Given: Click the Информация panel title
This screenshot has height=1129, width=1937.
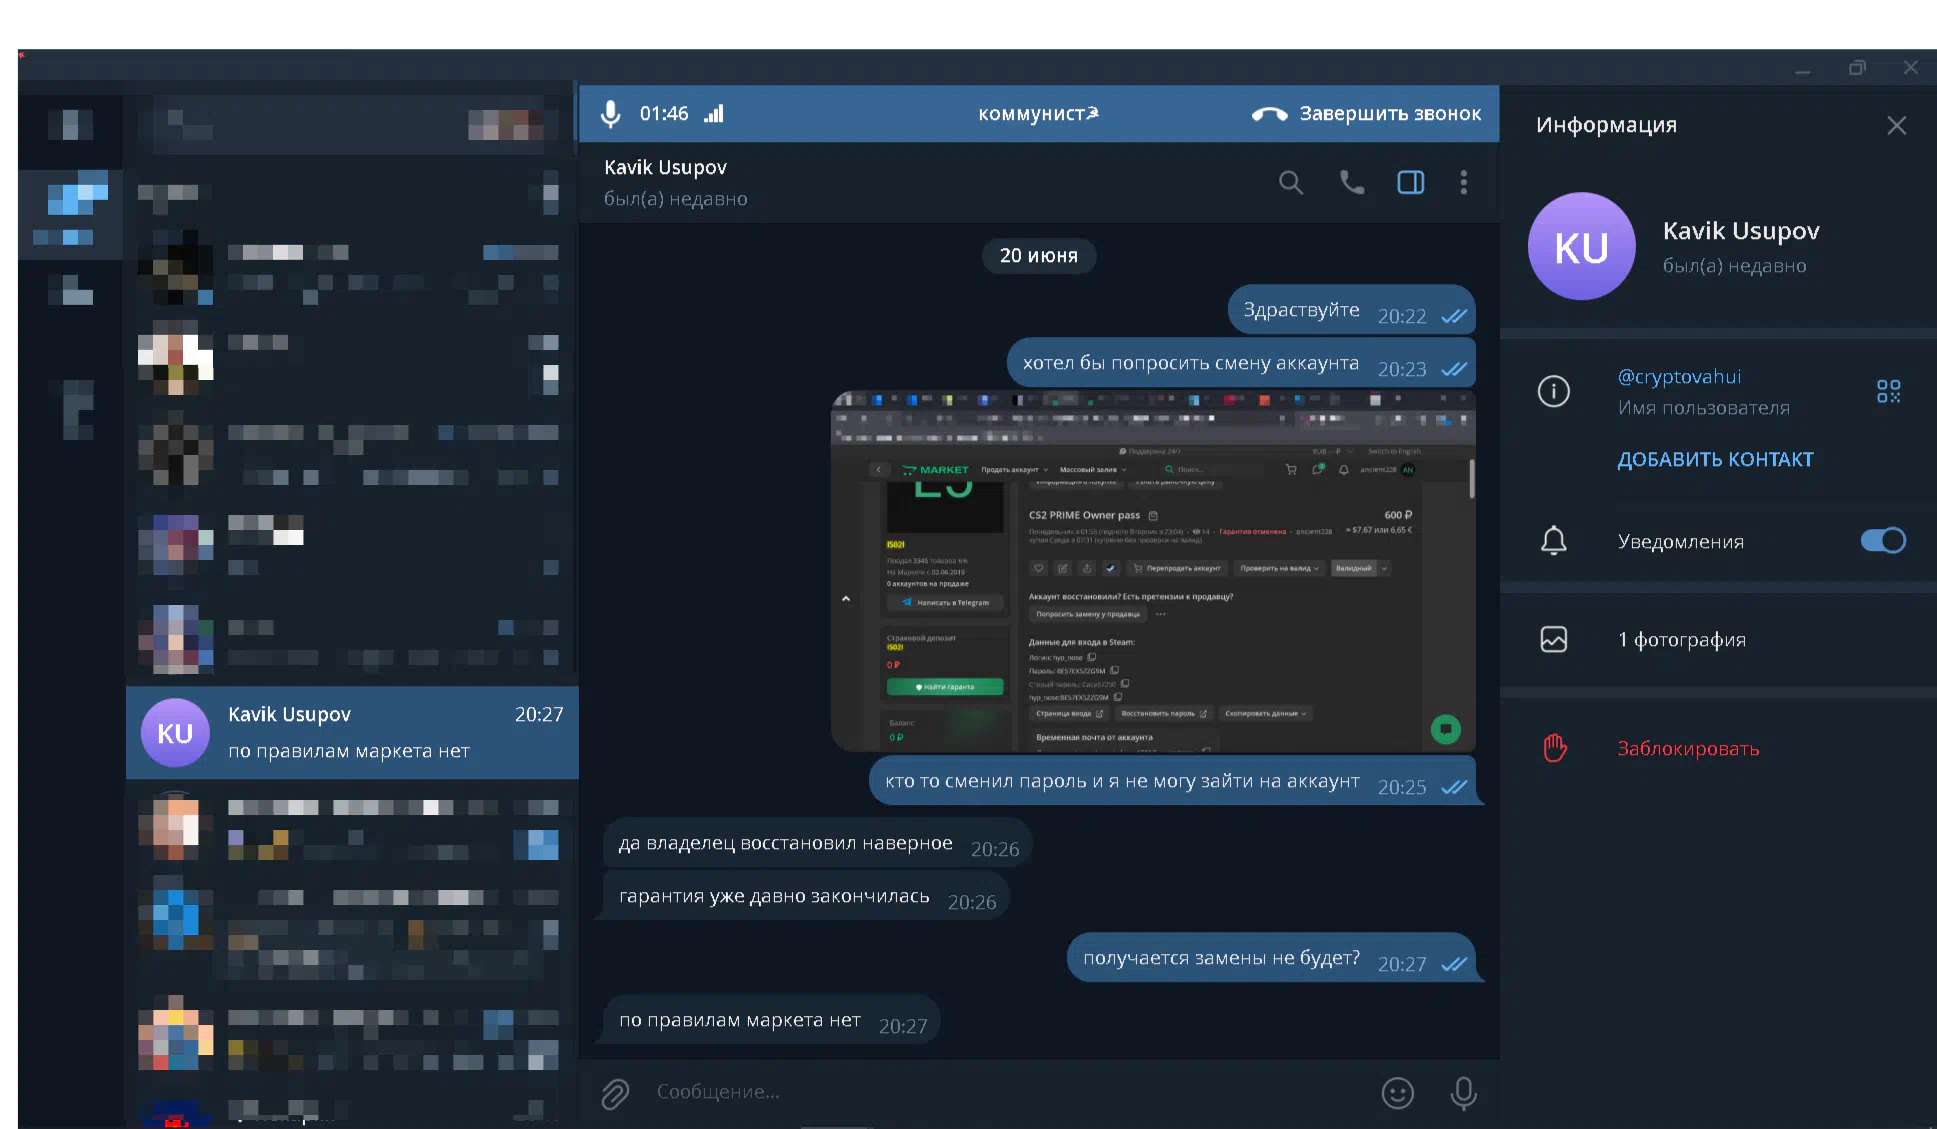Looking at the screenshot, I should click(x=1606, y=125).
